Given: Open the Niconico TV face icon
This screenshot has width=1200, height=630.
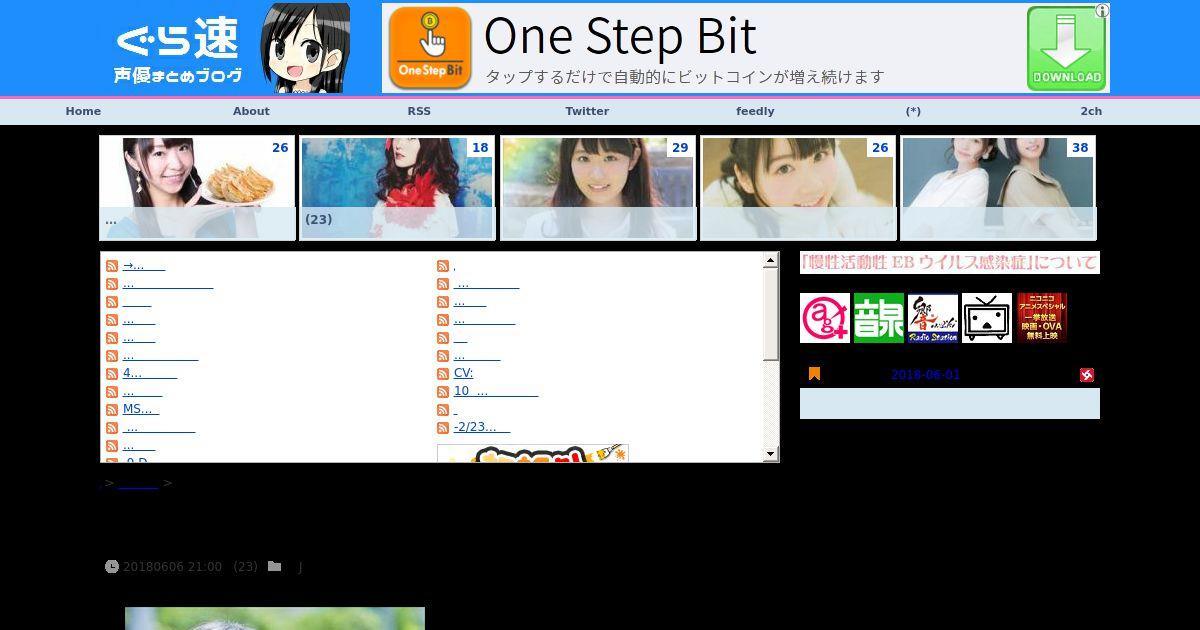Looking at the screenshot, I should 987,318.
